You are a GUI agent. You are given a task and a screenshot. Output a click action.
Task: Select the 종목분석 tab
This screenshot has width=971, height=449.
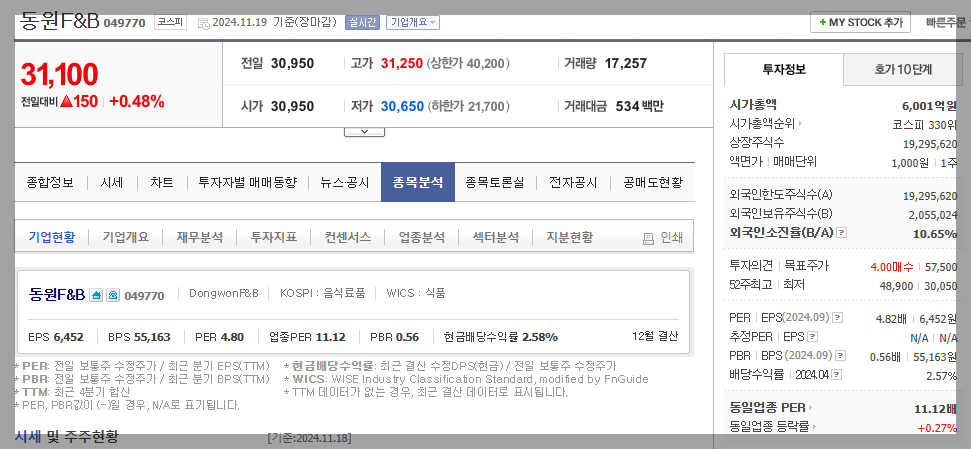[x=418, y=183]
